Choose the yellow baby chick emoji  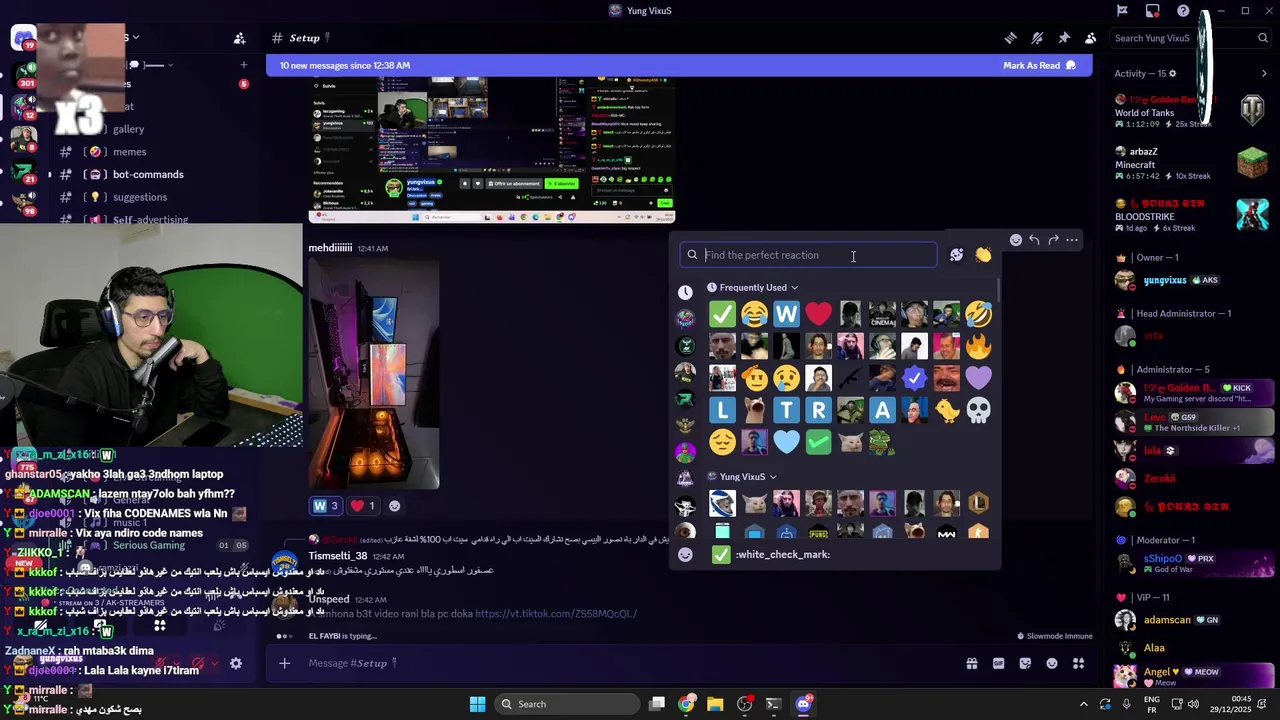pyautogui.click(x=946, y=410)
